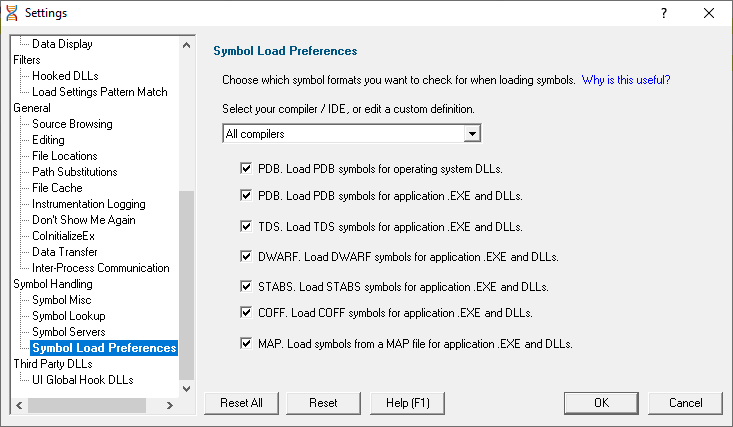The width and height of the screenshot is (733, 427).
Task: Select Symbol Servers in settings tree
Action: coord(69,332)
